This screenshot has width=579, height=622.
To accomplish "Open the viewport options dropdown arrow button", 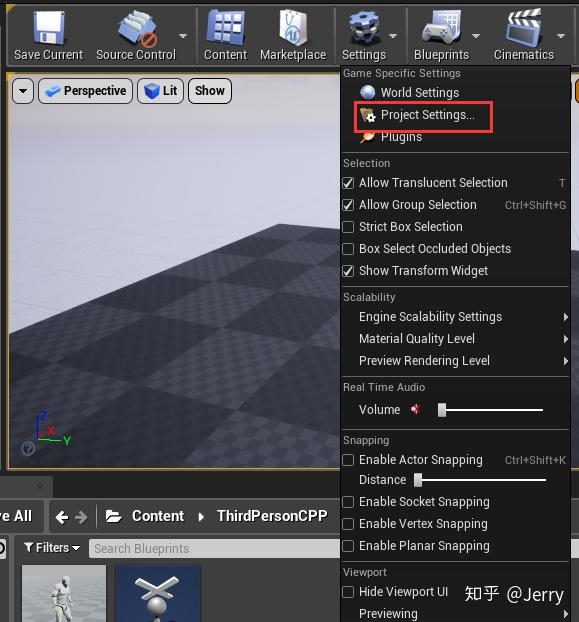I will [23, 91].
